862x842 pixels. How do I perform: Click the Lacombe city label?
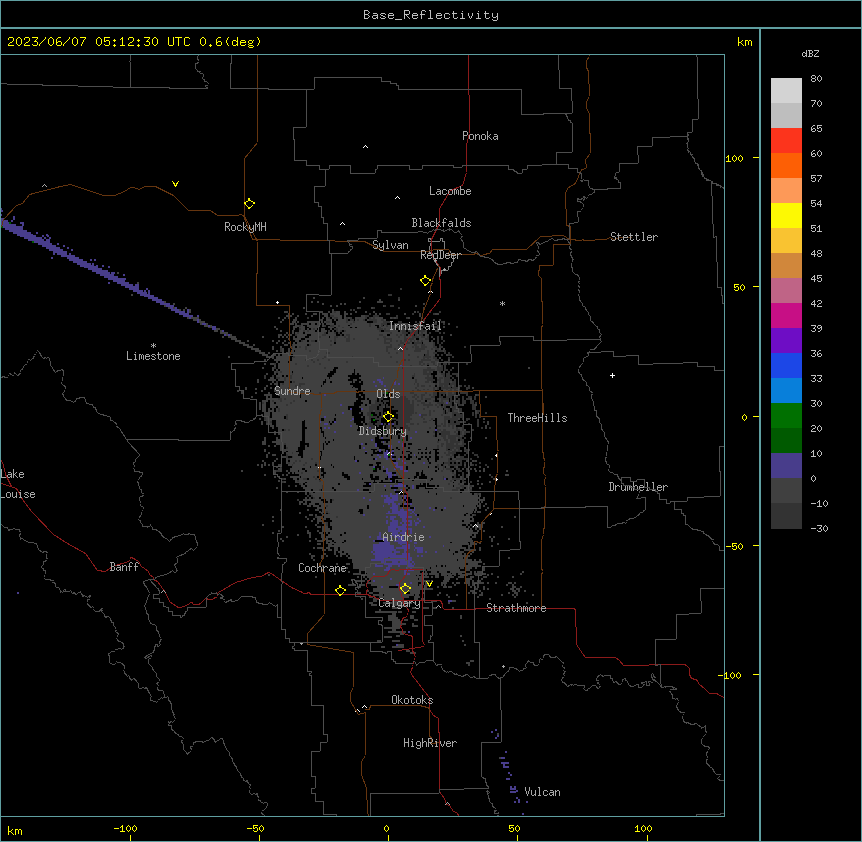point(450,191)
